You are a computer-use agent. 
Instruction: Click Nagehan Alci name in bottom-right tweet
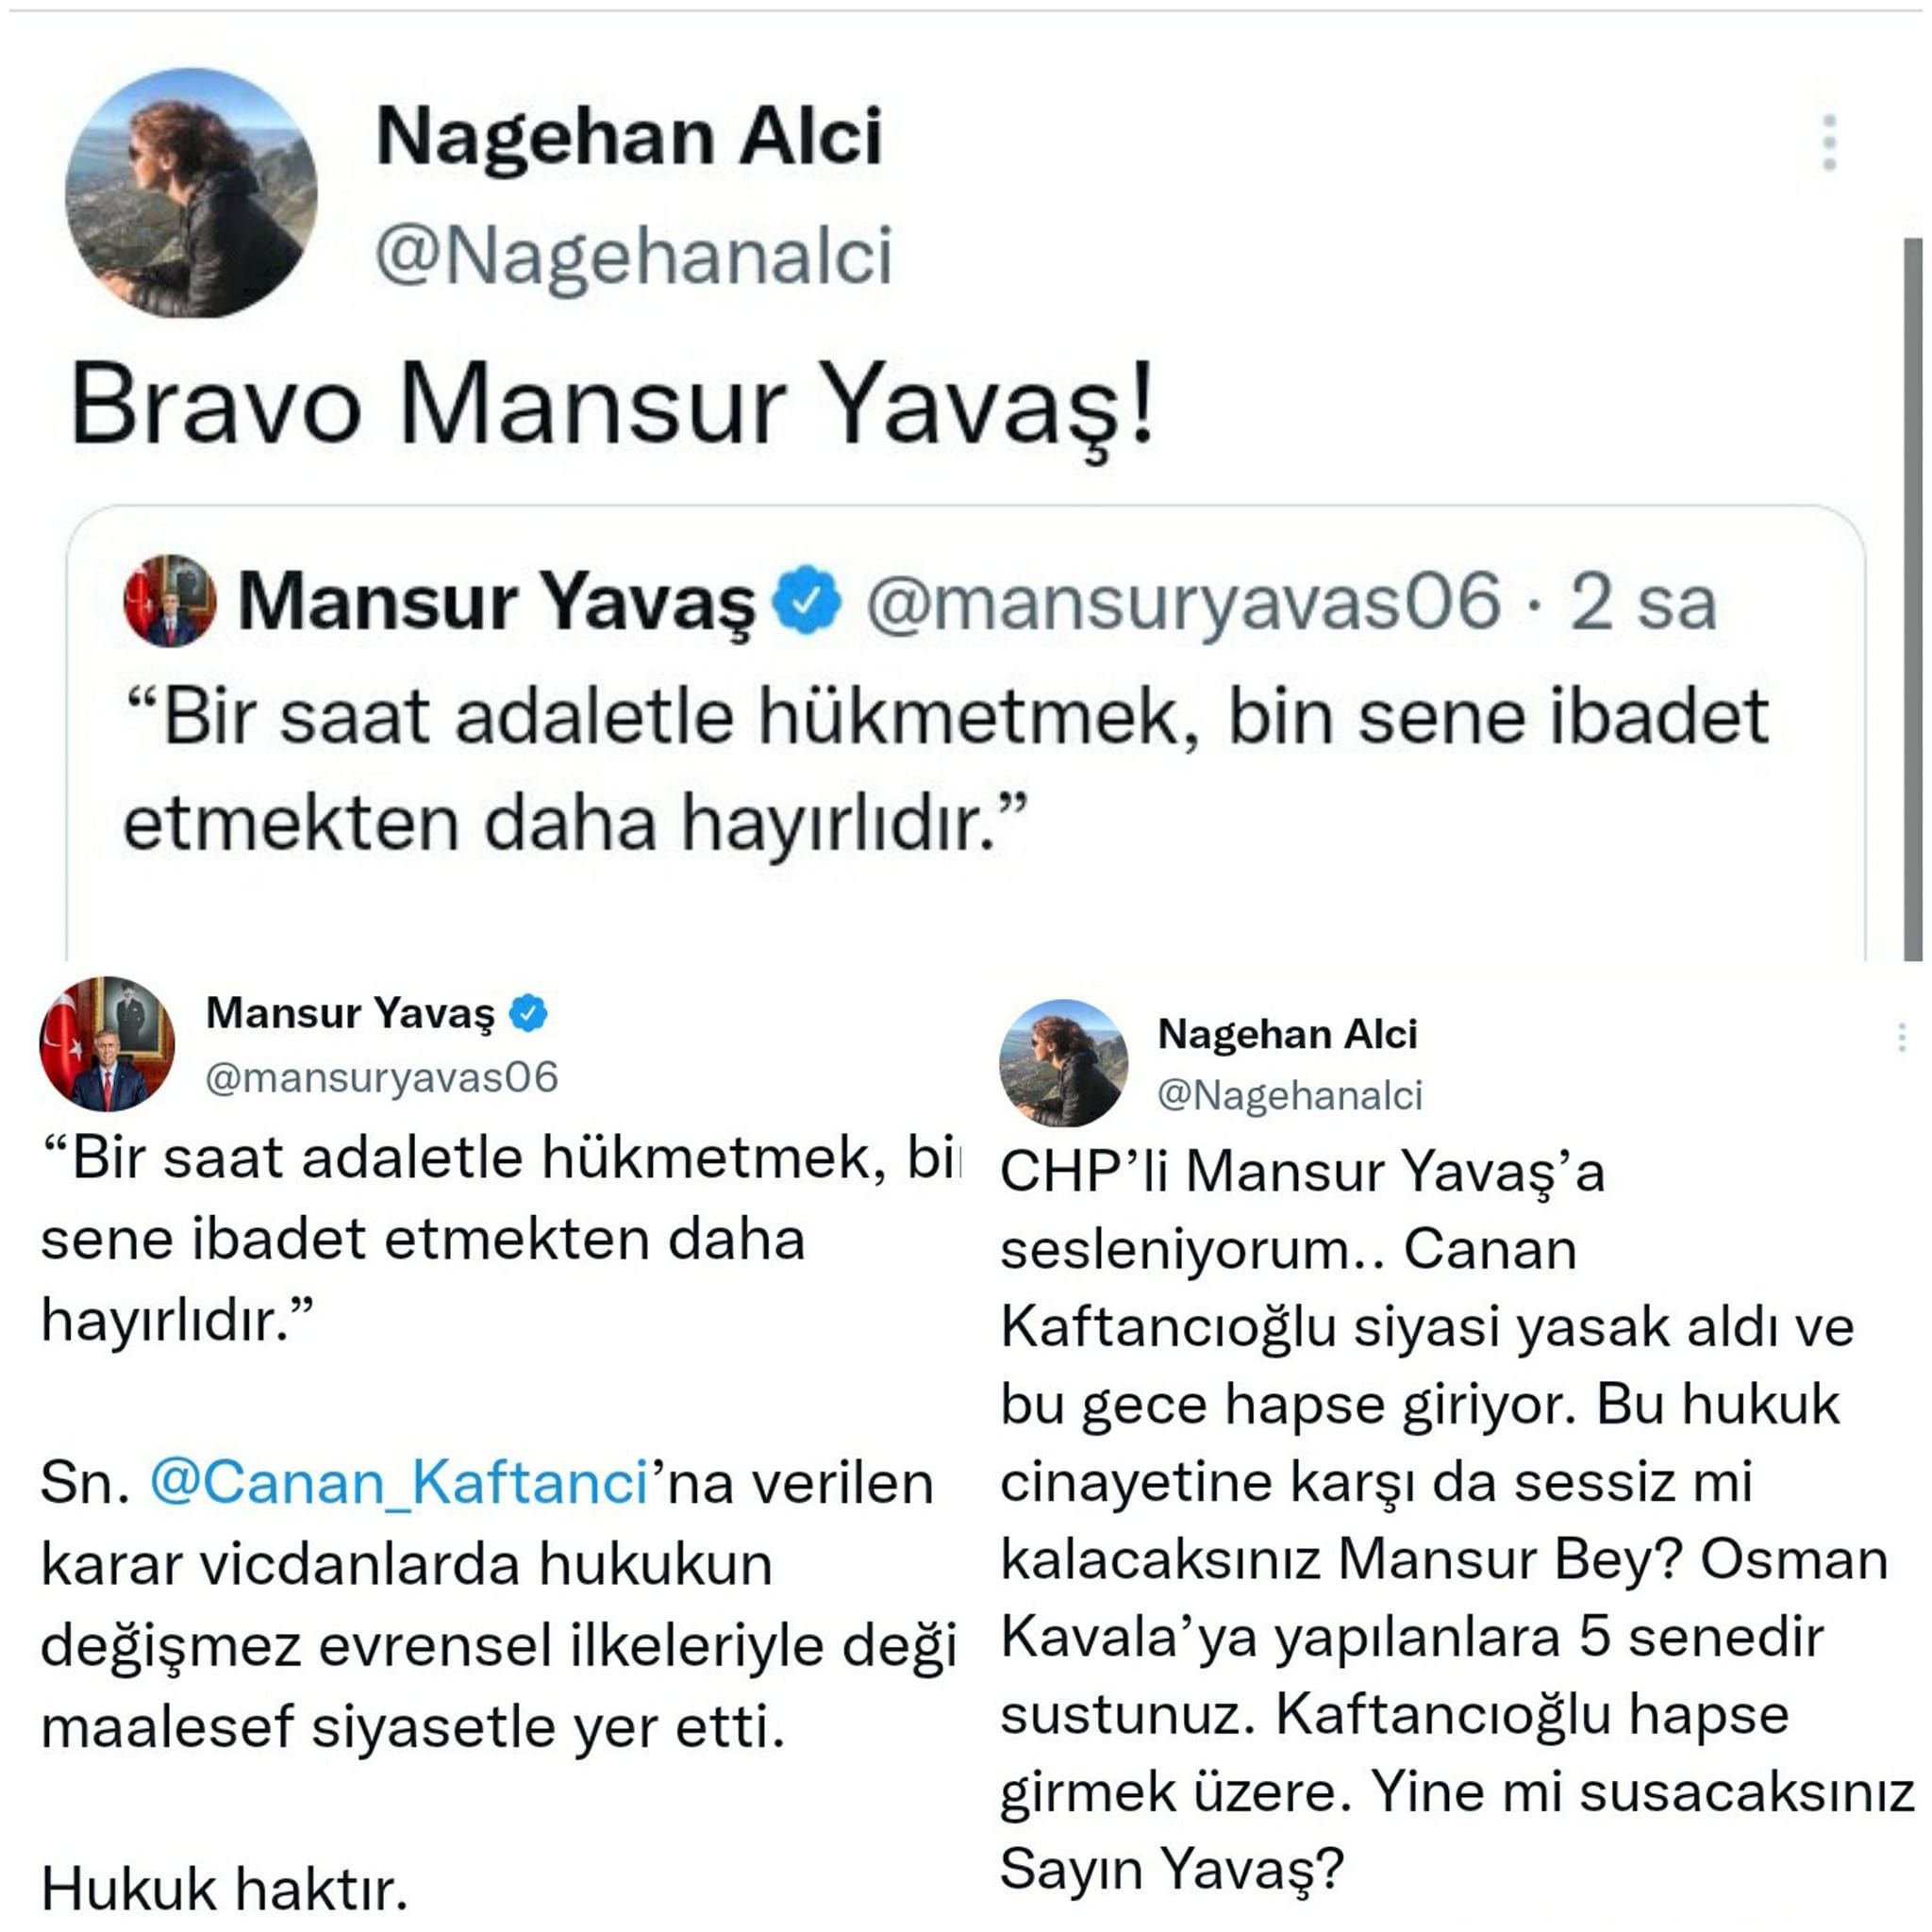tap(1287, 1034)
